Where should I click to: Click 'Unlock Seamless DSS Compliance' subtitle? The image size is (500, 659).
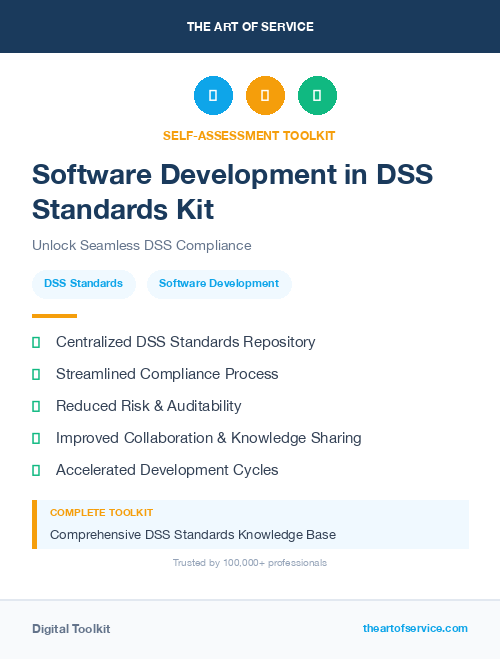142,245
